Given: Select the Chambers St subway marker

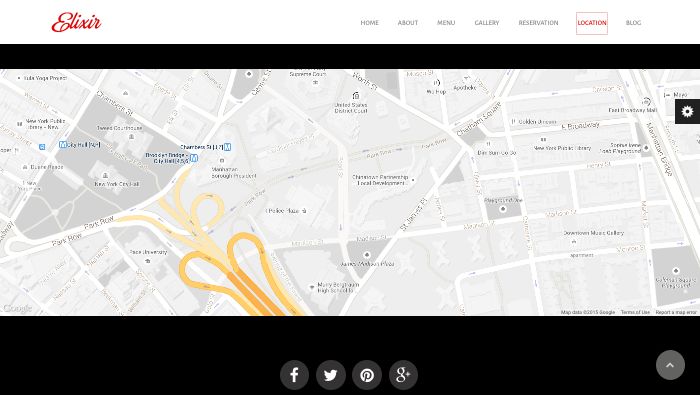Looking at the screenshot, I should (x=227, y=146).
